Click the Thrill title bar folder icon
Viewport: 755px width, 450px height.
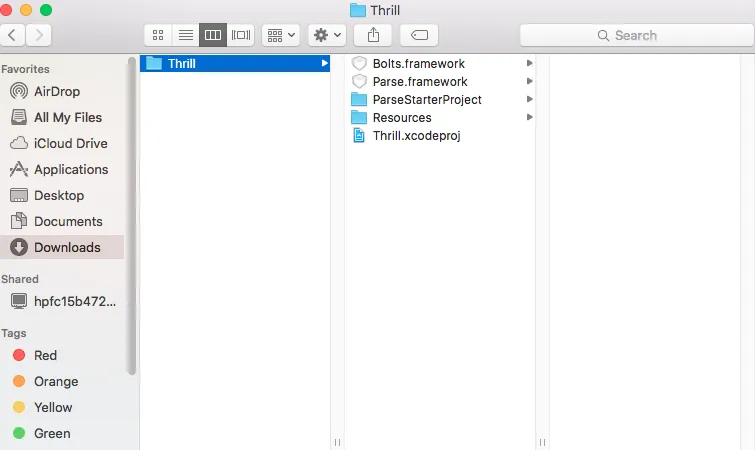click(357, 10)
